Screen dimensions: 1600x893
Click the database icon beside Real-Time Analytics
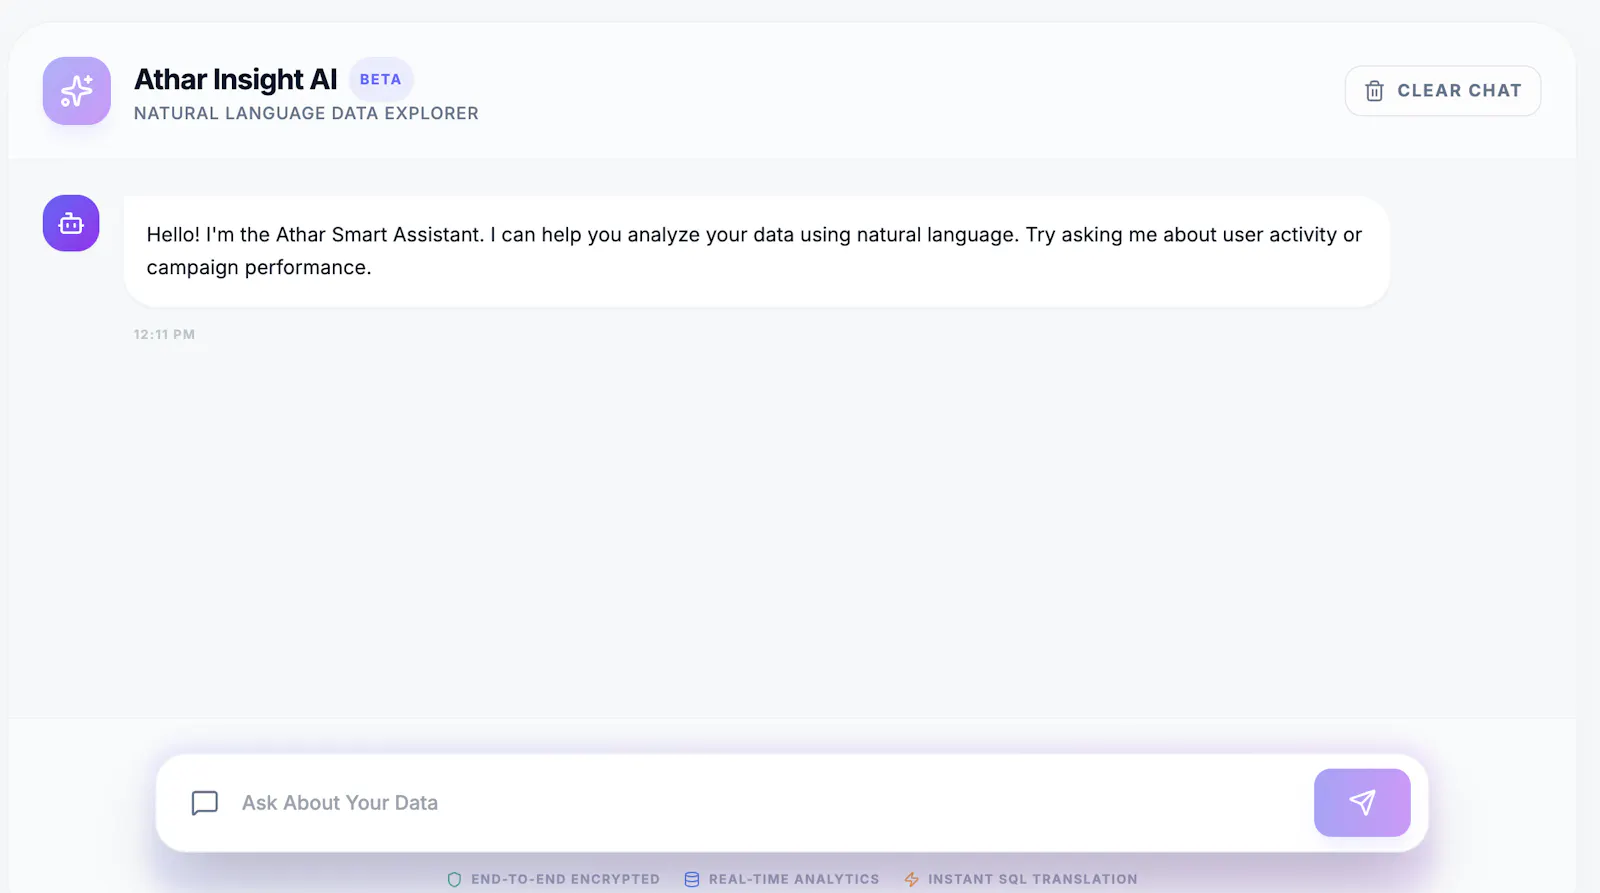(692, 880)
